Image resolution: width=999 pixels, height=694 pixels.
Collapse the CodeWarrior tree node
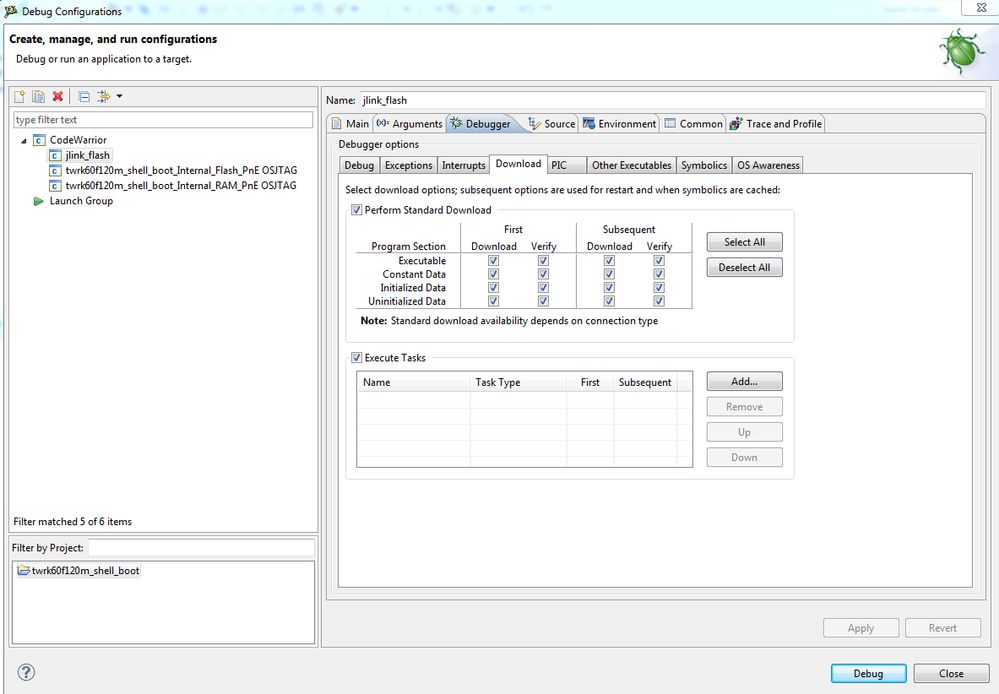(24, 140)
